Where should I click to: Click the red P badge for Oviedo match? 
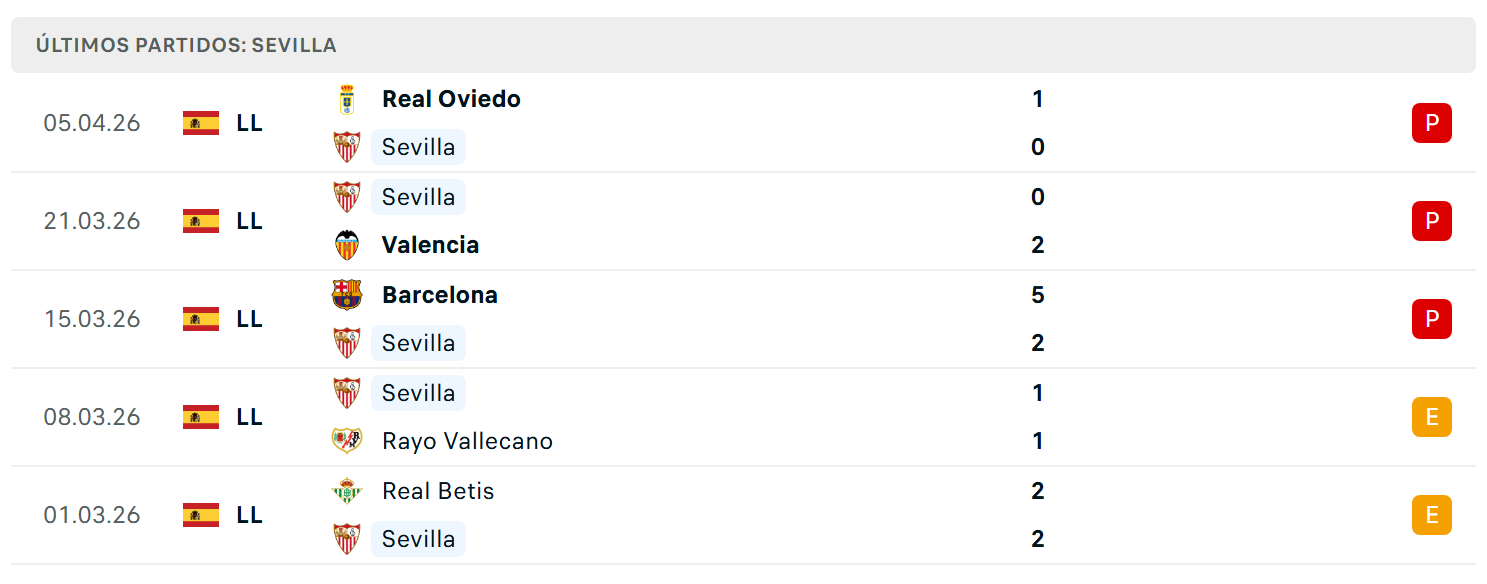point(1431,123)
